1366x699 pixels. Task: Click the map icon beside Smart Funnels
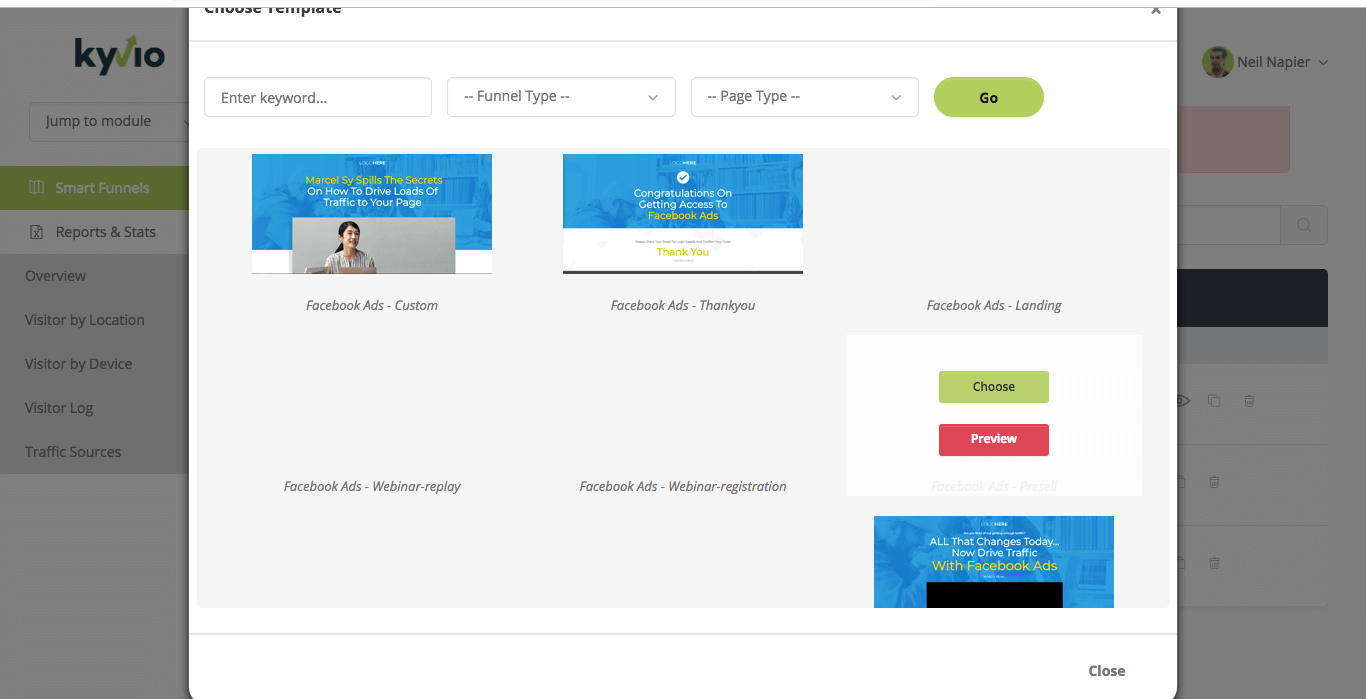[37, 187]
